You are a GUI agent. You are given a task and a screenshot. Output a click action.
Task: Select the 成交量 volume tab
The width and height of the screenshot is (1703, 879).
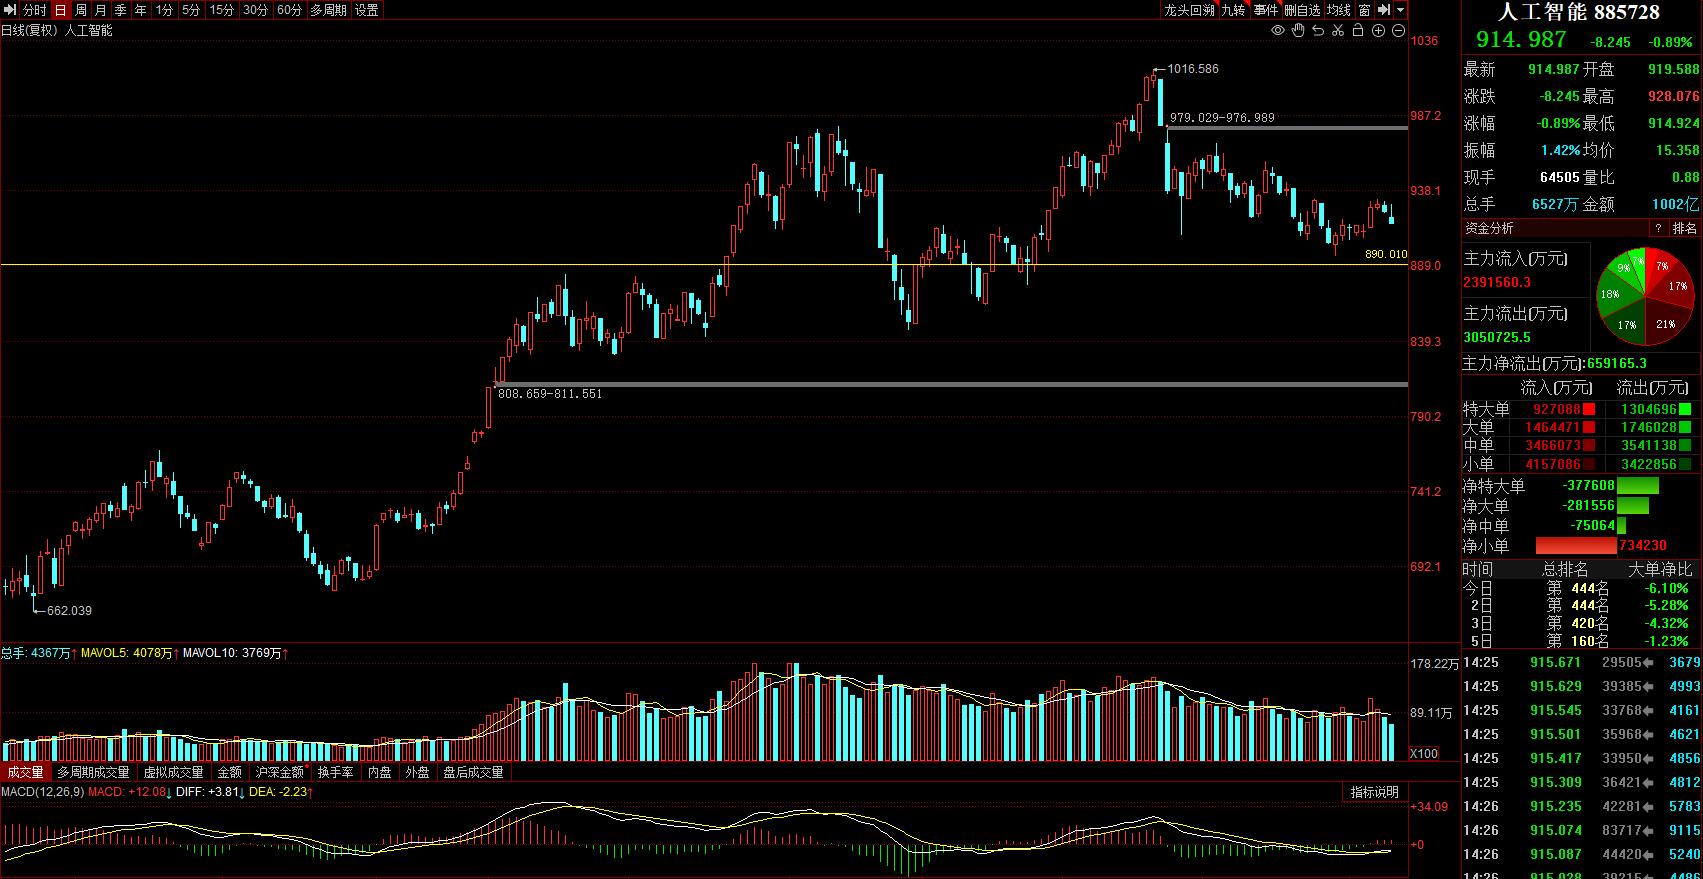tap(25, 772)
